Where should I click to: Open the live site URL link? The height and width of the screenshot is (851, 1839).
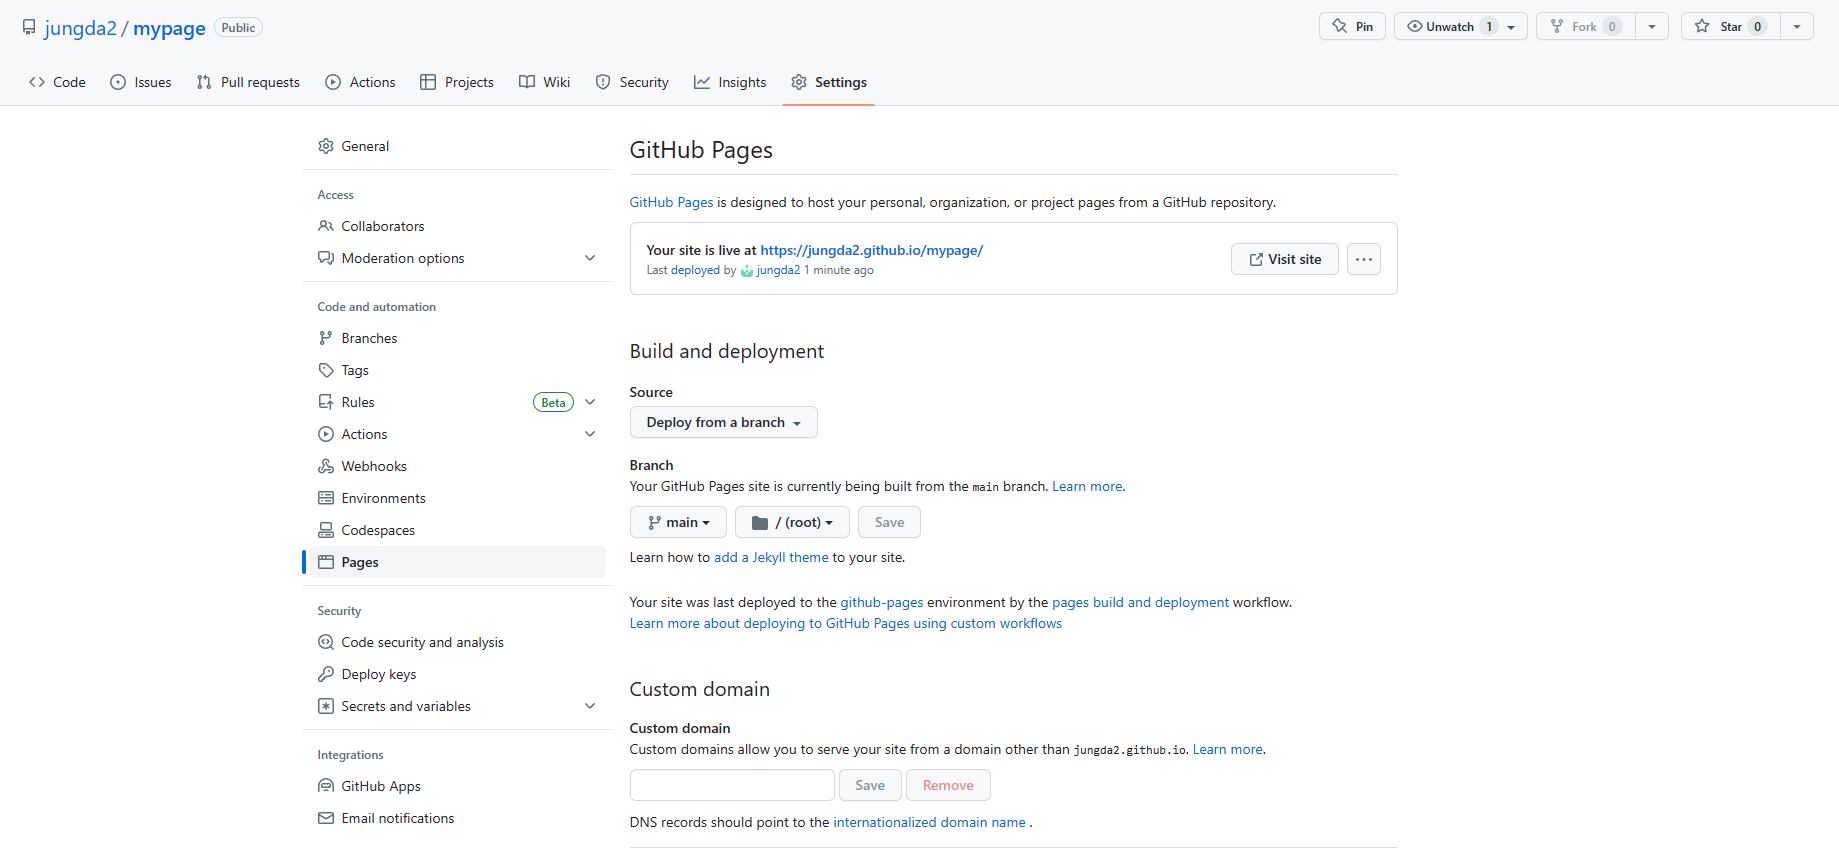(872, 250)
